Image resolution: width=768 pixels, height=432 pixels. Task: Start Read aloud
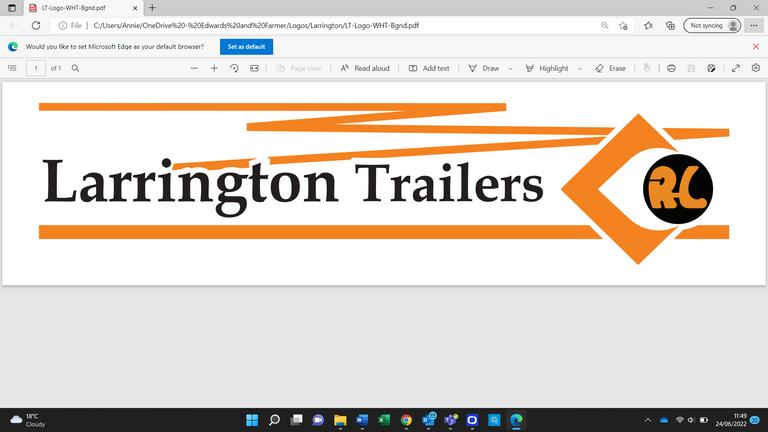365,68
